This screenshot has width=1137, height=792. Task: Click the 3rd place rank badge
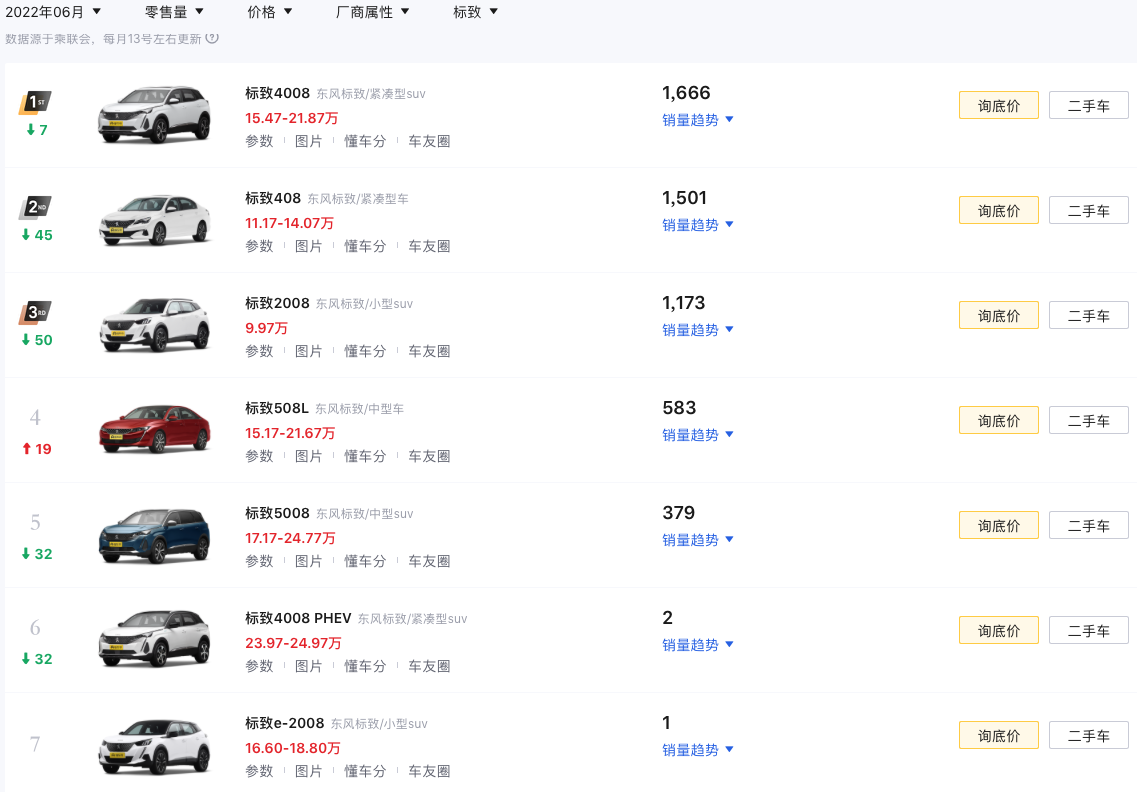[x=35, y=313]
